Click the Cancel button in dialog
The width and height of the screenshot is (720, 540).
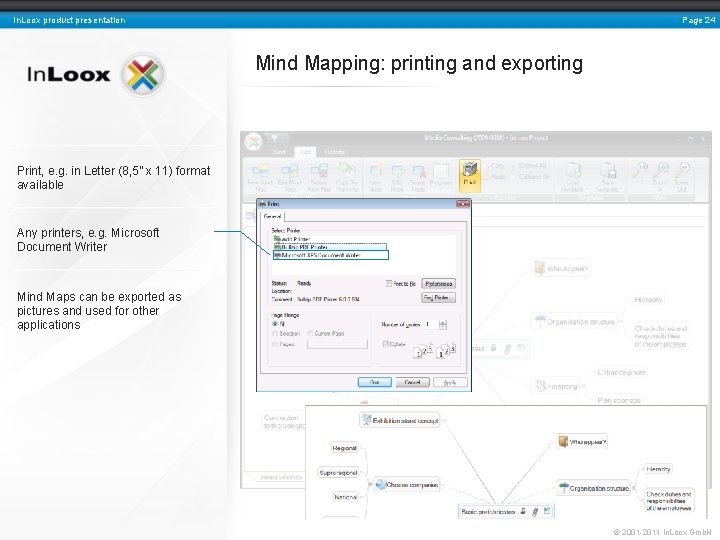412,382
